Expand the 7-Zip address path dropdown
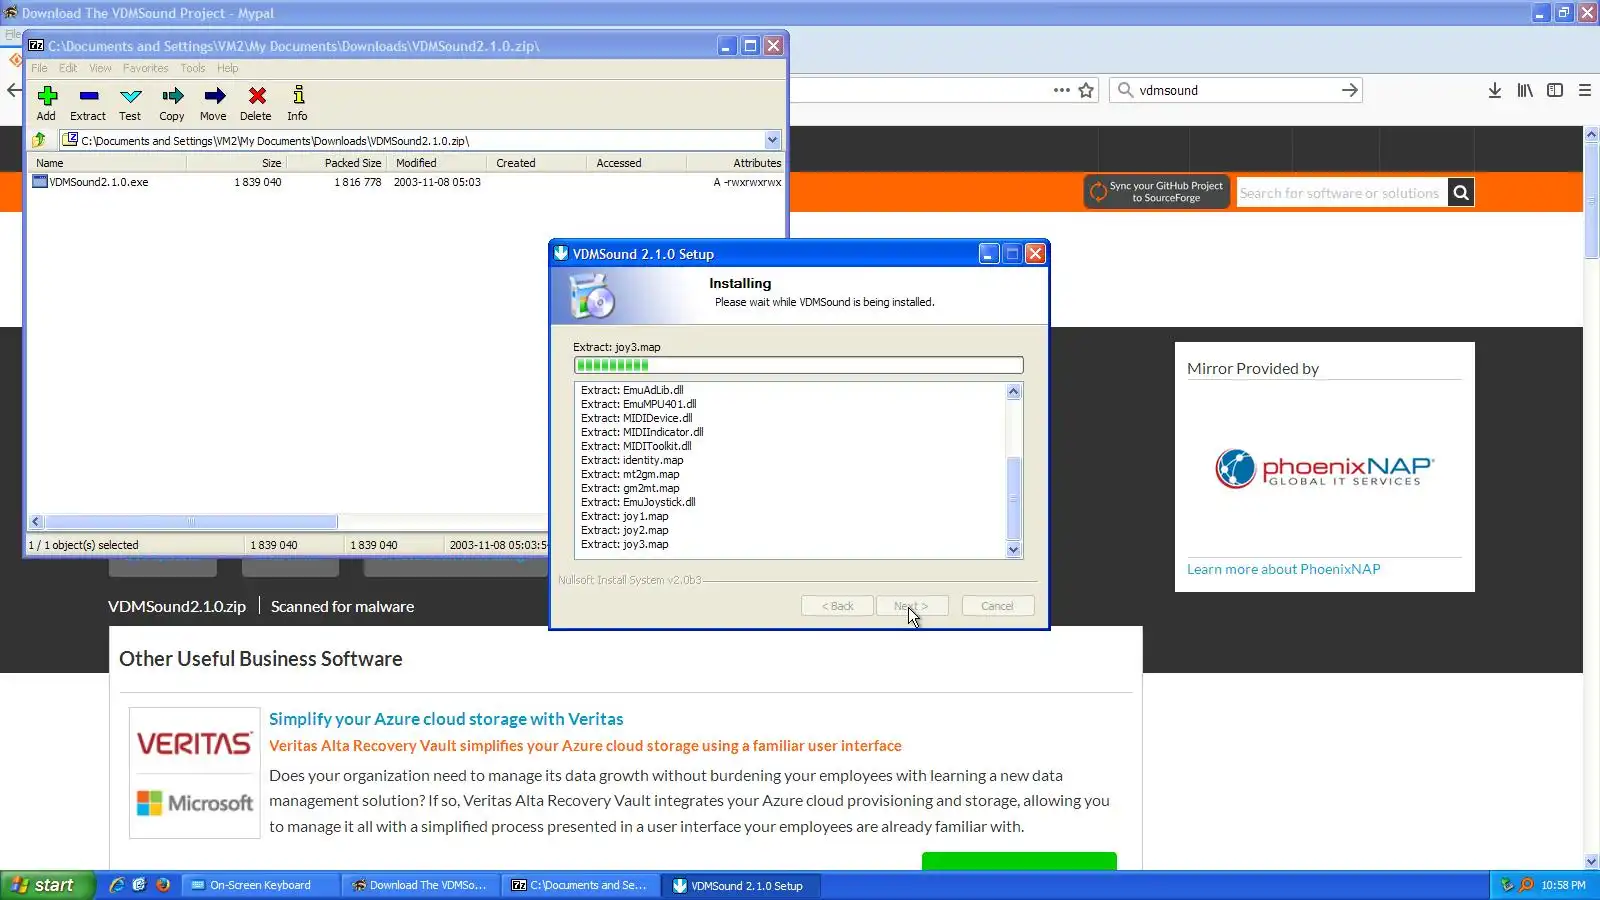1600x900 pixels. tap(772, 140)
